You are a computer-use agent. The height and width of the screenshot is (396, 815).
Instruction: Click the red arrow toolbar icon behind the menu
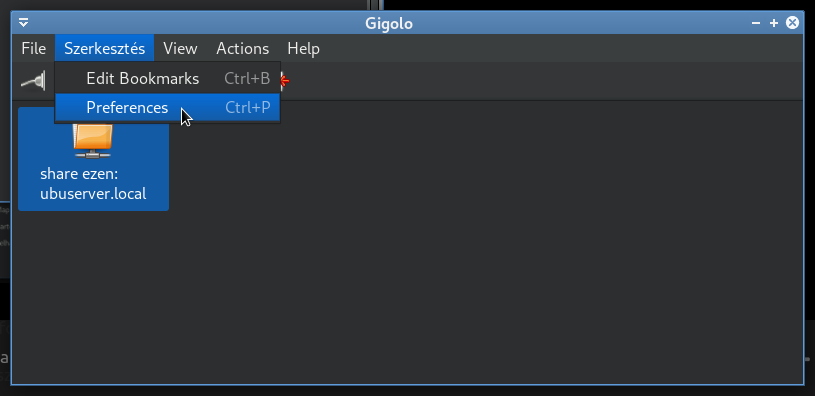[284, 81]
